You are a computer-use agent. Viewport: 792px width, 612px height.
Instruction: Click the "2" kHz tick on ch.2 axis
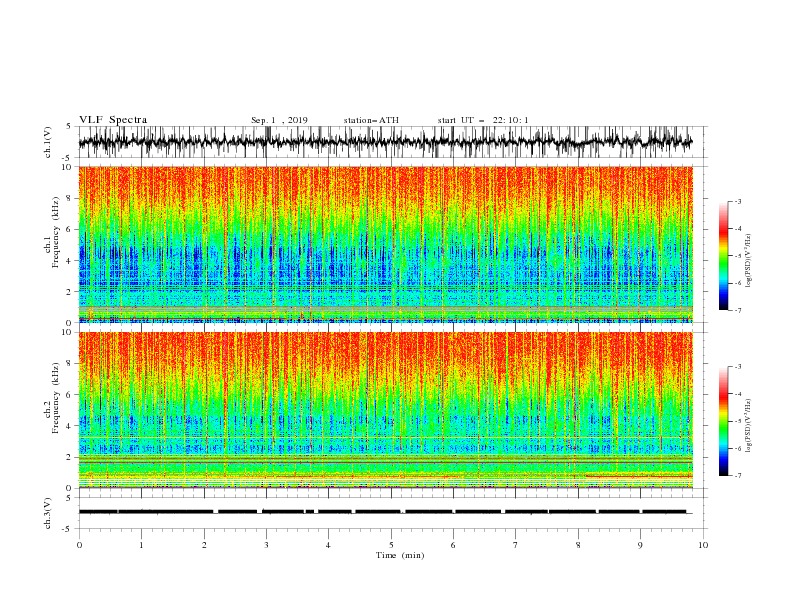pos(70,457)
